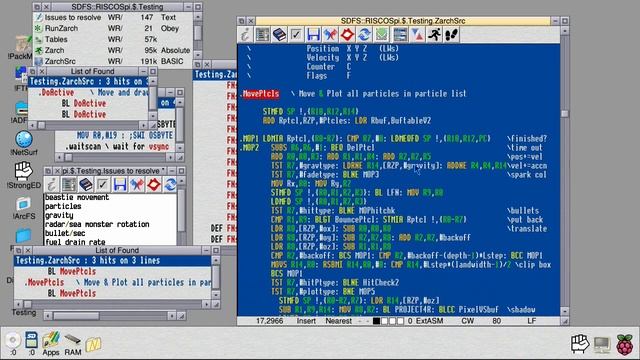Image resolution: width=640 pixels, height=360 pixels.
Task: Click the display monitor icon on icon bar
Action: point(602,345)
